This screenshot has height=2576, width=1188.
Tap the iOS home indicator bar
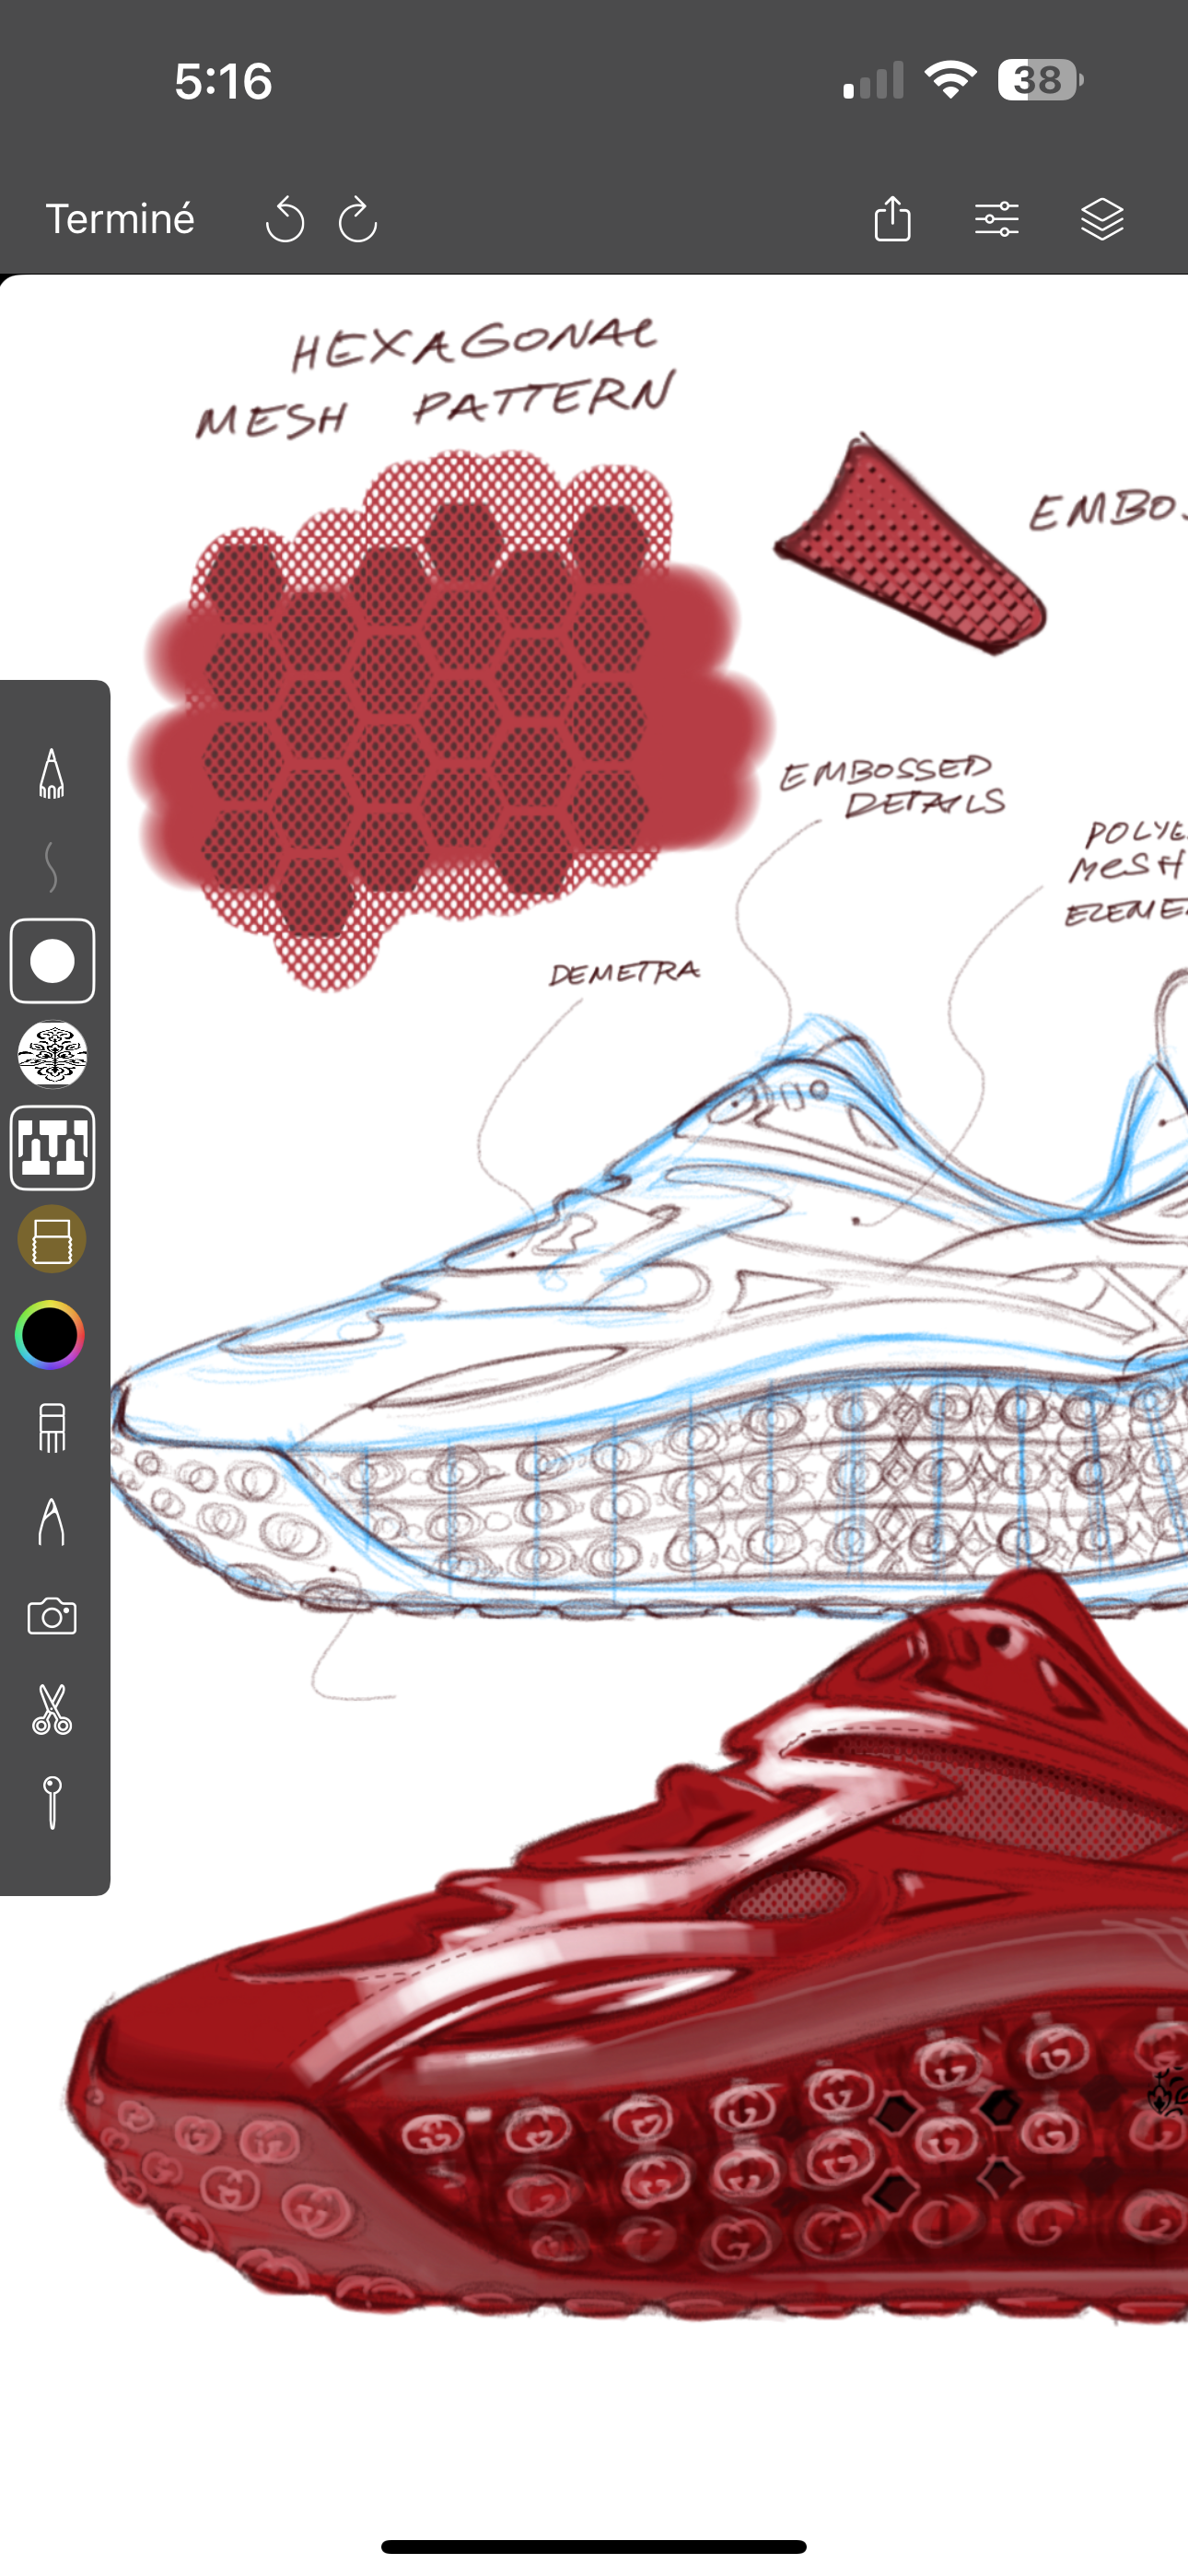594,2546
